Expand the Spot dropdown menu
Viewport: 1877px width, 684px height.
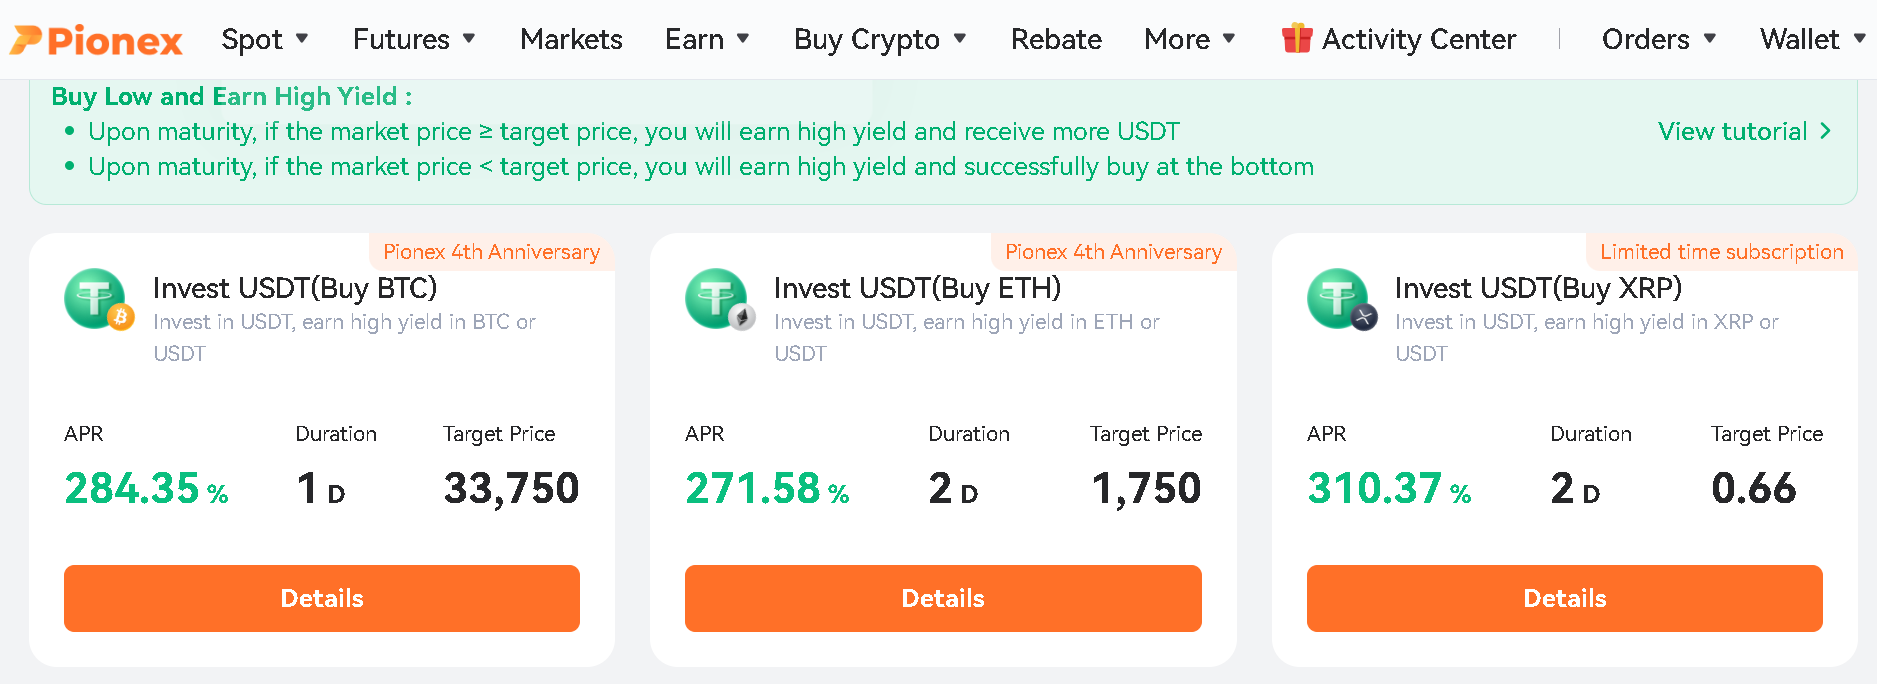point(265,39)
